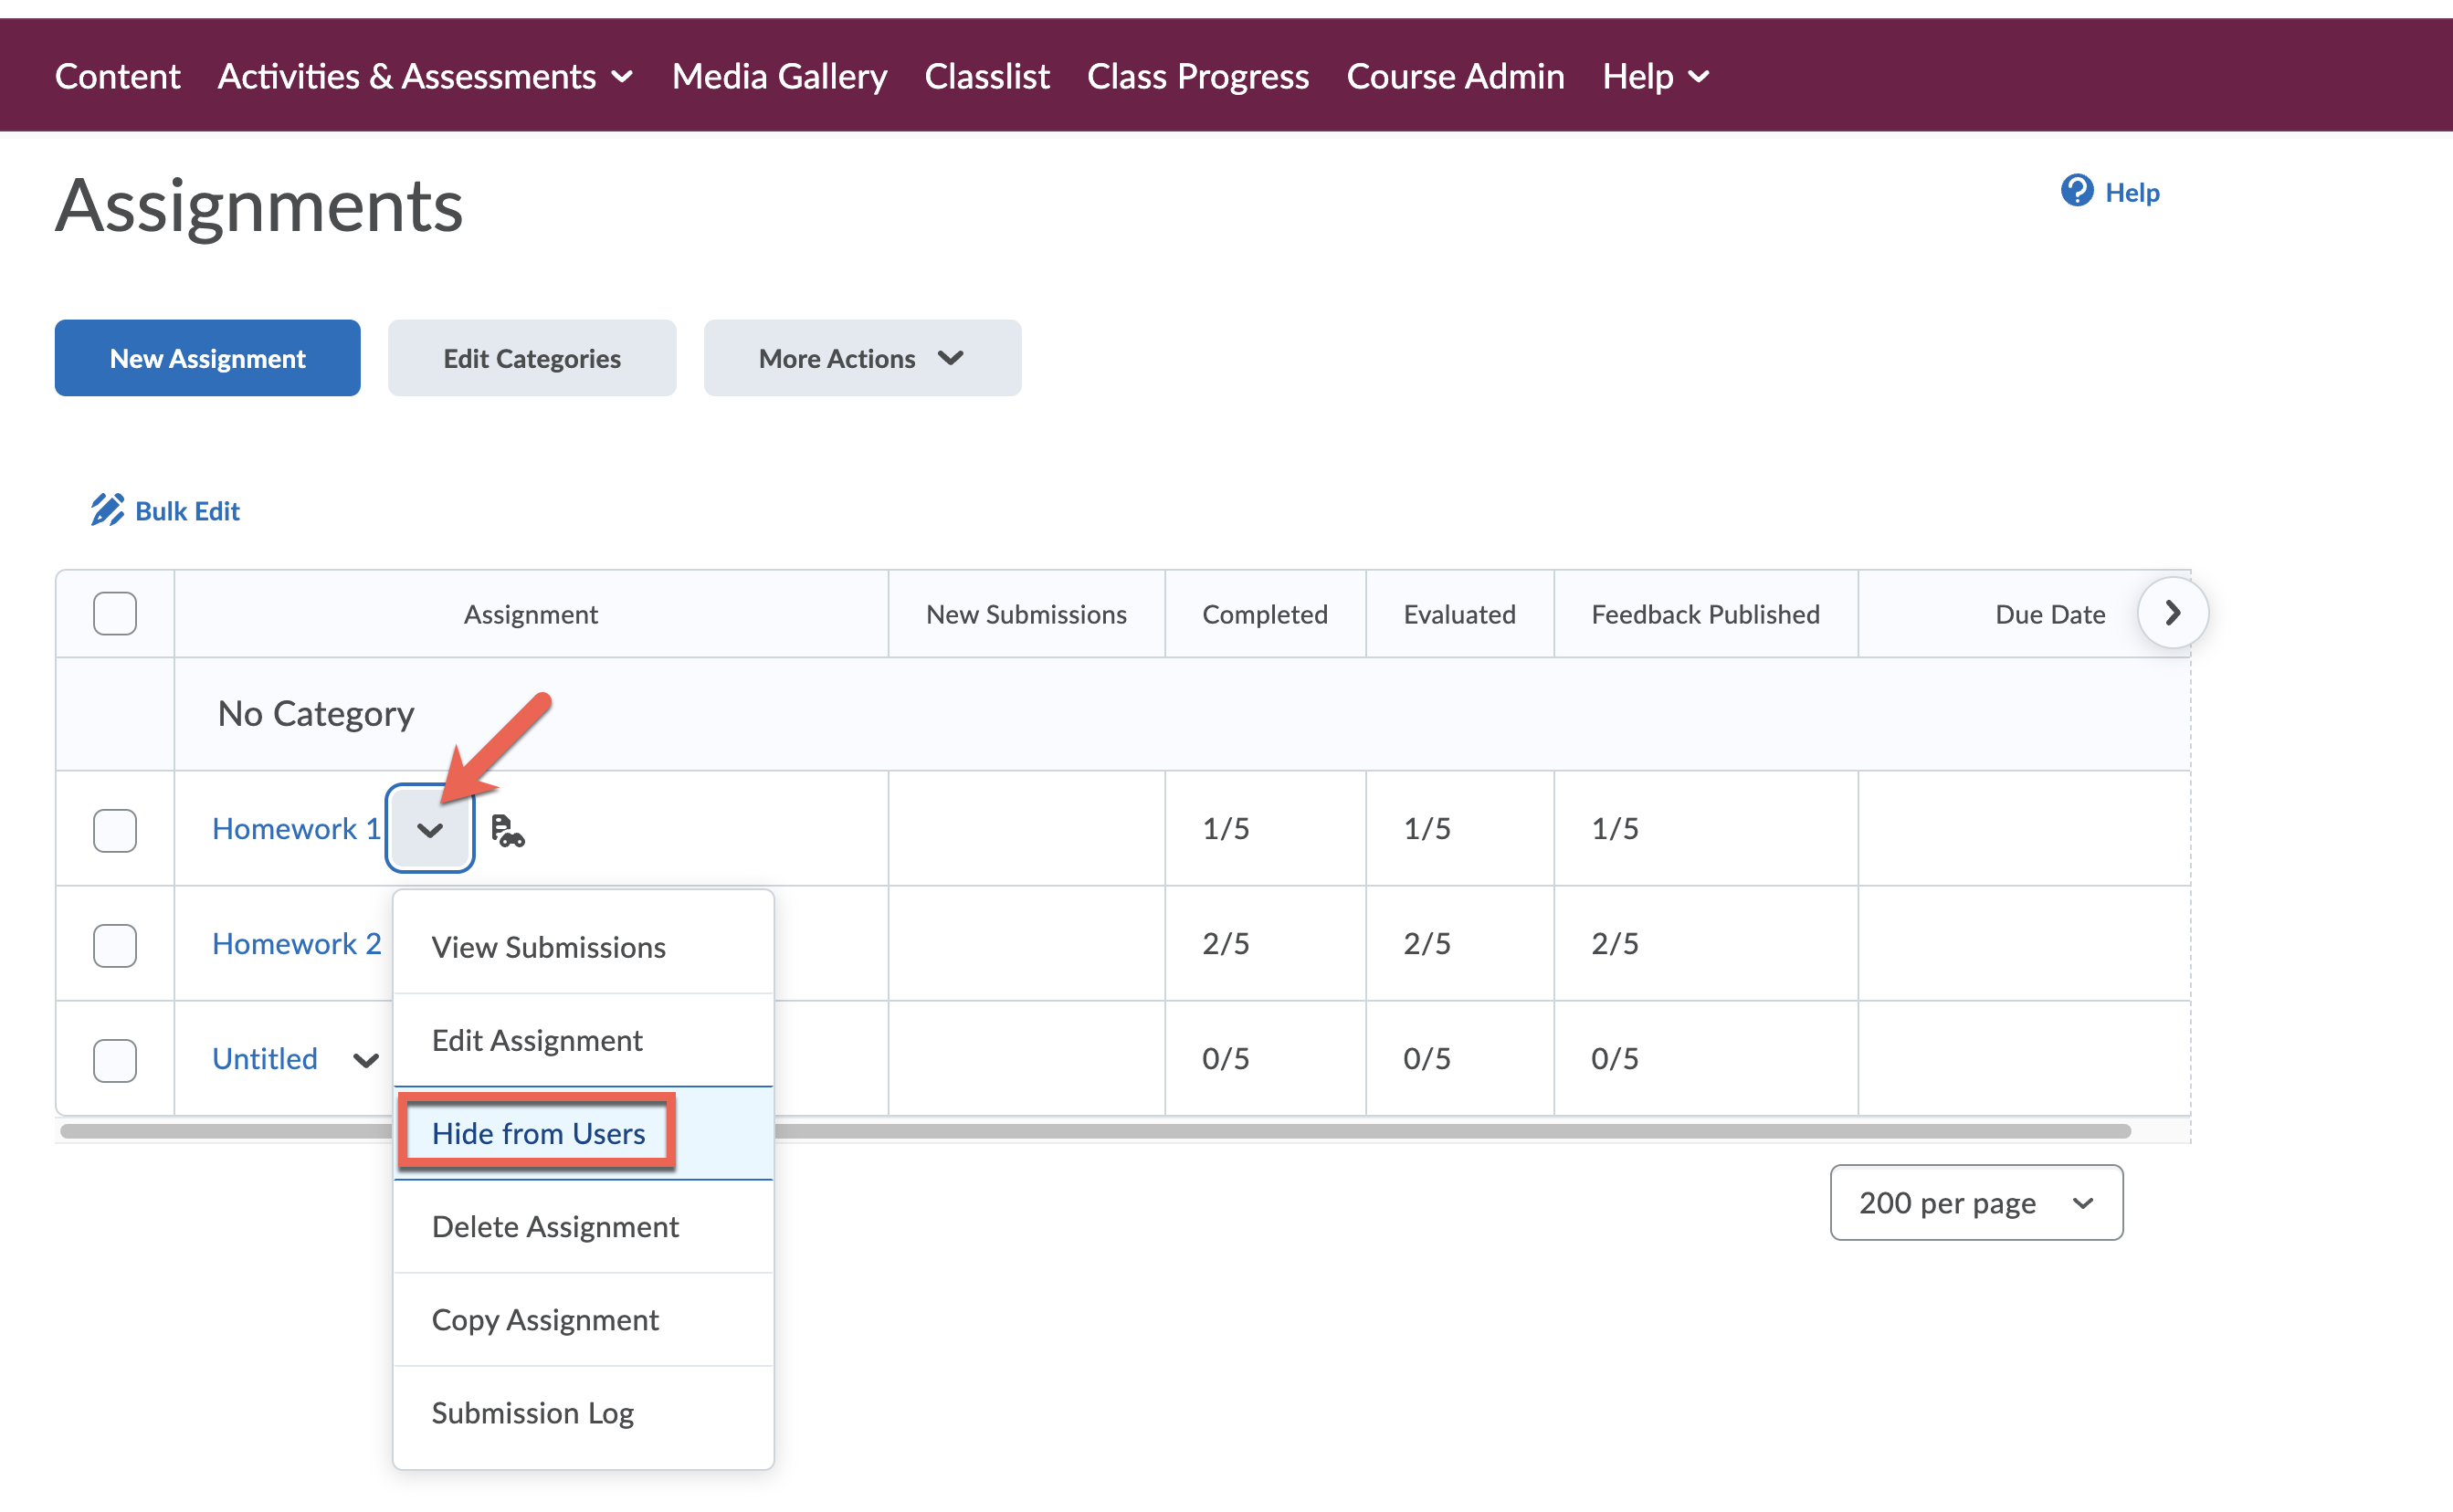Click the Help question mark icon

tap(2076, 191)
